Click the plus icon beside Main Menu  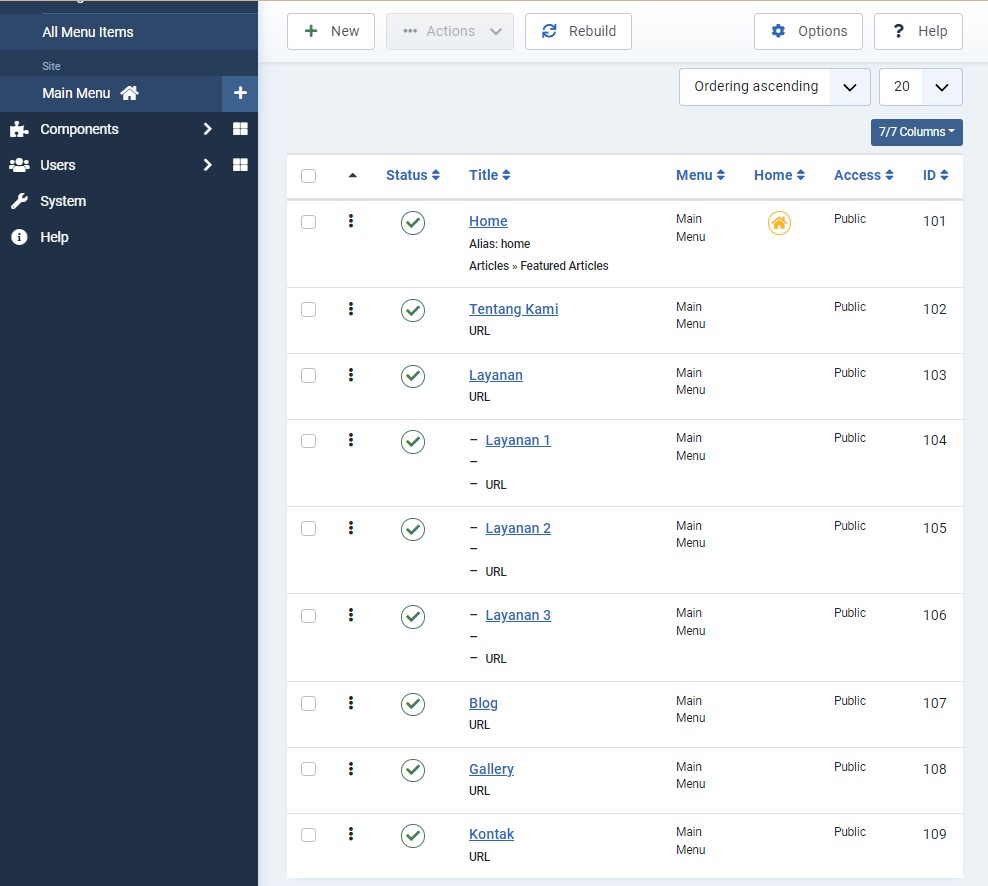click(240, 93)
